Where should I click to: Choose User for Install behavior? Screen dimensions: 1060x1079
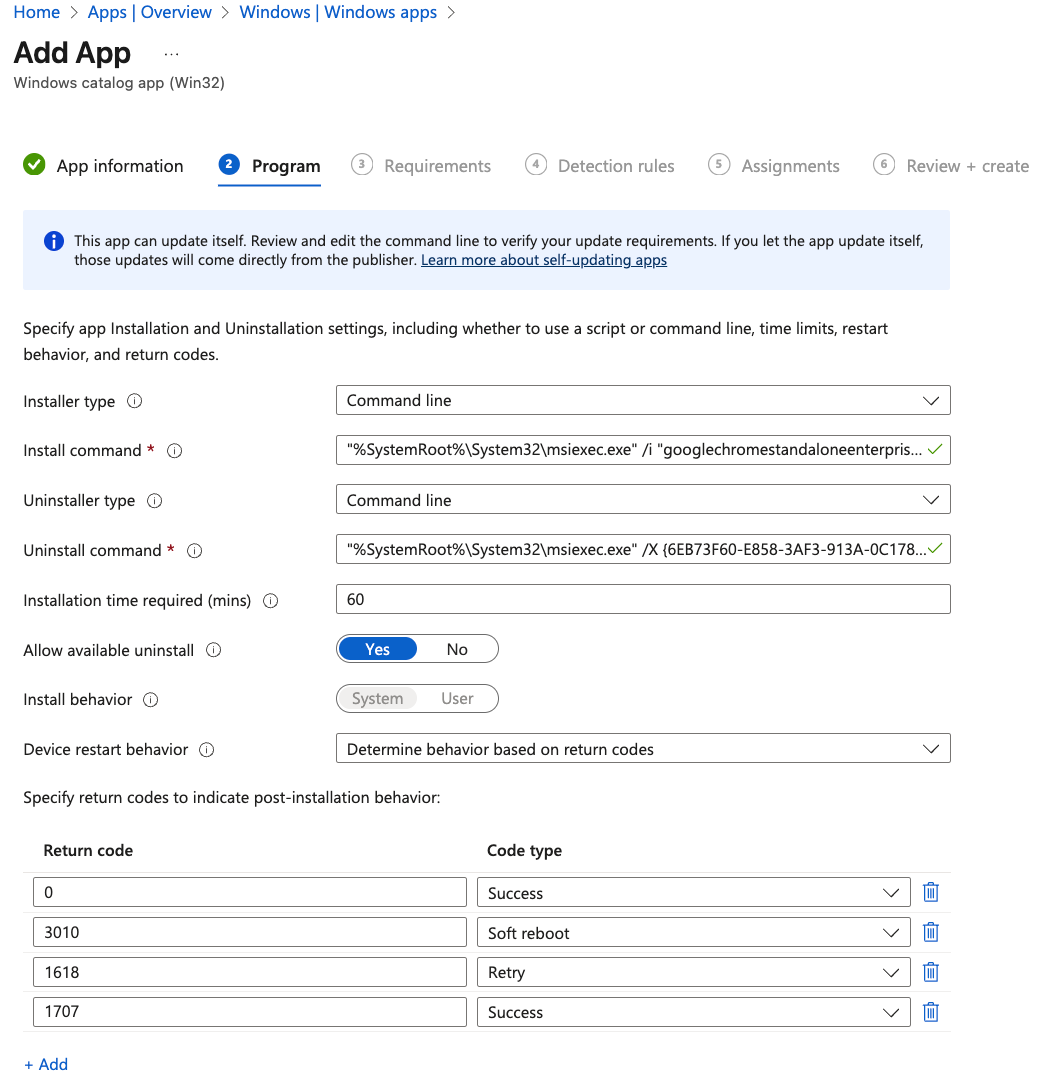pos(457,699)
